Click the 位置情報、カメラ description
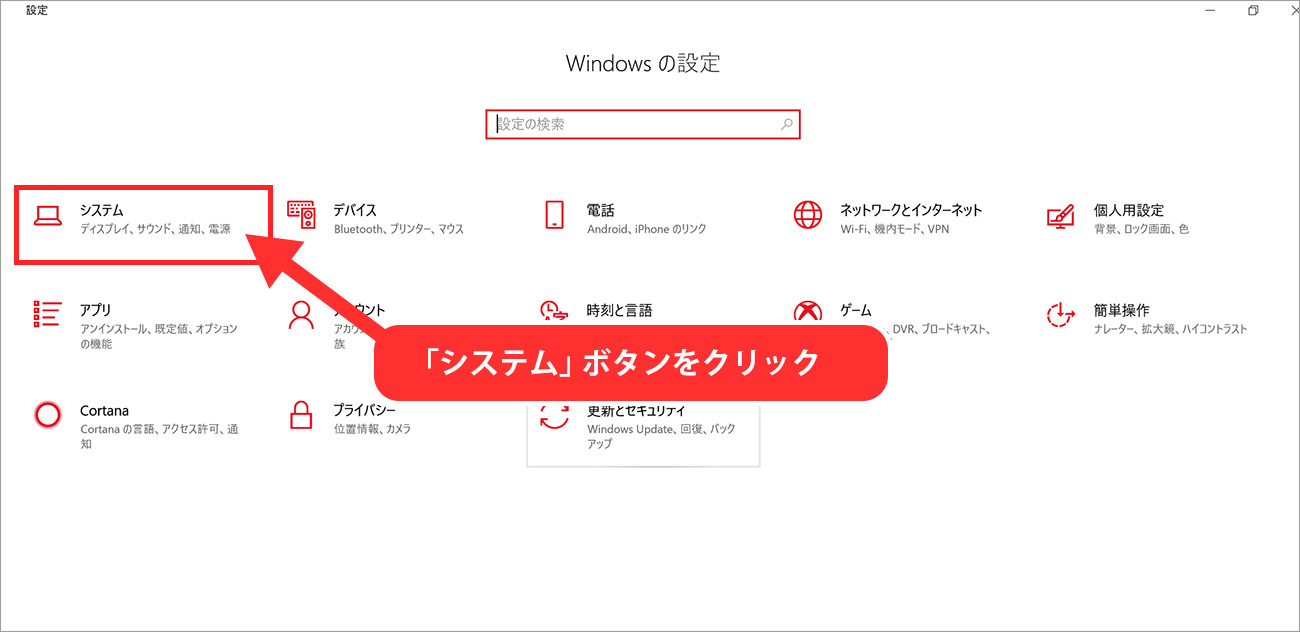Viewport: 1300px width, 632px height. [x=372, y=429]
